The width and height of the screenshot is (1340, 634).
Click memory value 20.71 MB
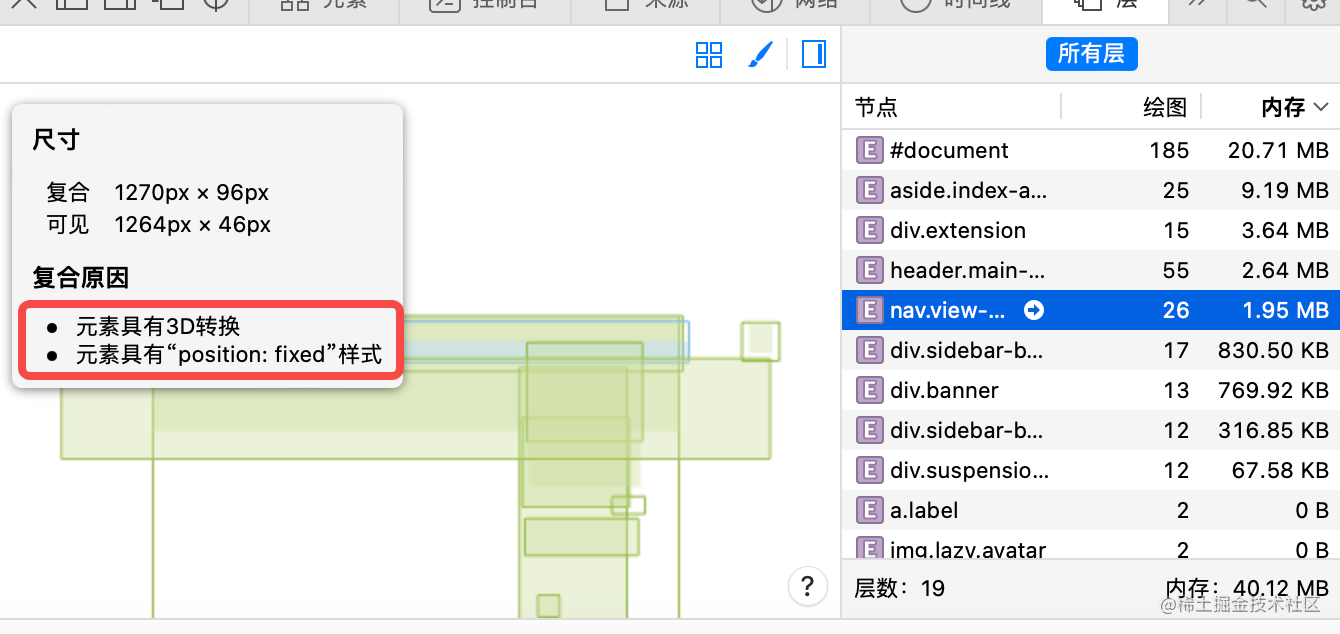click(x=1278, y=150)
